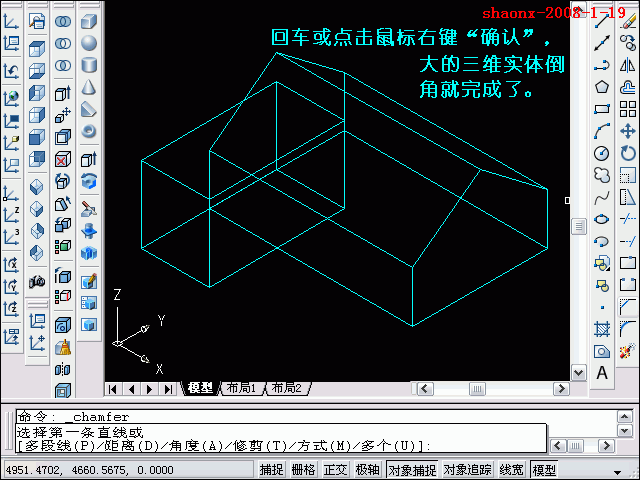The image size is (640, 480).
Task: Select the Rotate modify tool
Action: click(628, 153)
